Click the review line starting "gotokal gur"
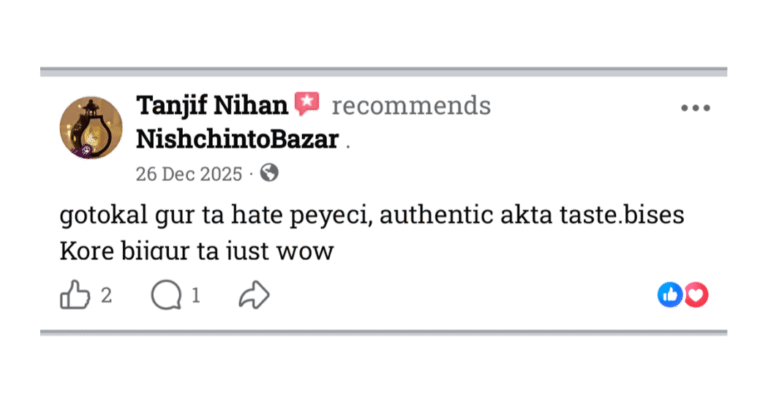This screenshot has width=768, height=402. (370, 217)
